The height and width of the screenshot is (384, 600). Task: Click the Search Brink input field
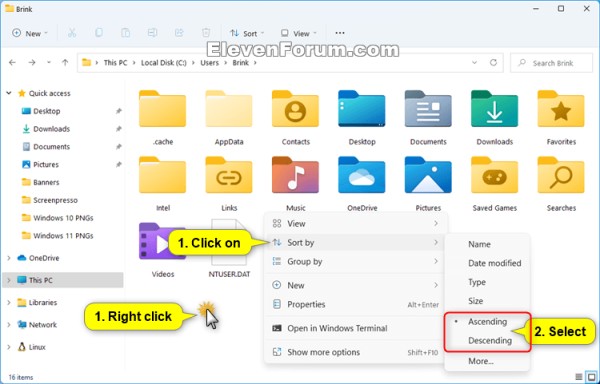[x=551, y=63]
